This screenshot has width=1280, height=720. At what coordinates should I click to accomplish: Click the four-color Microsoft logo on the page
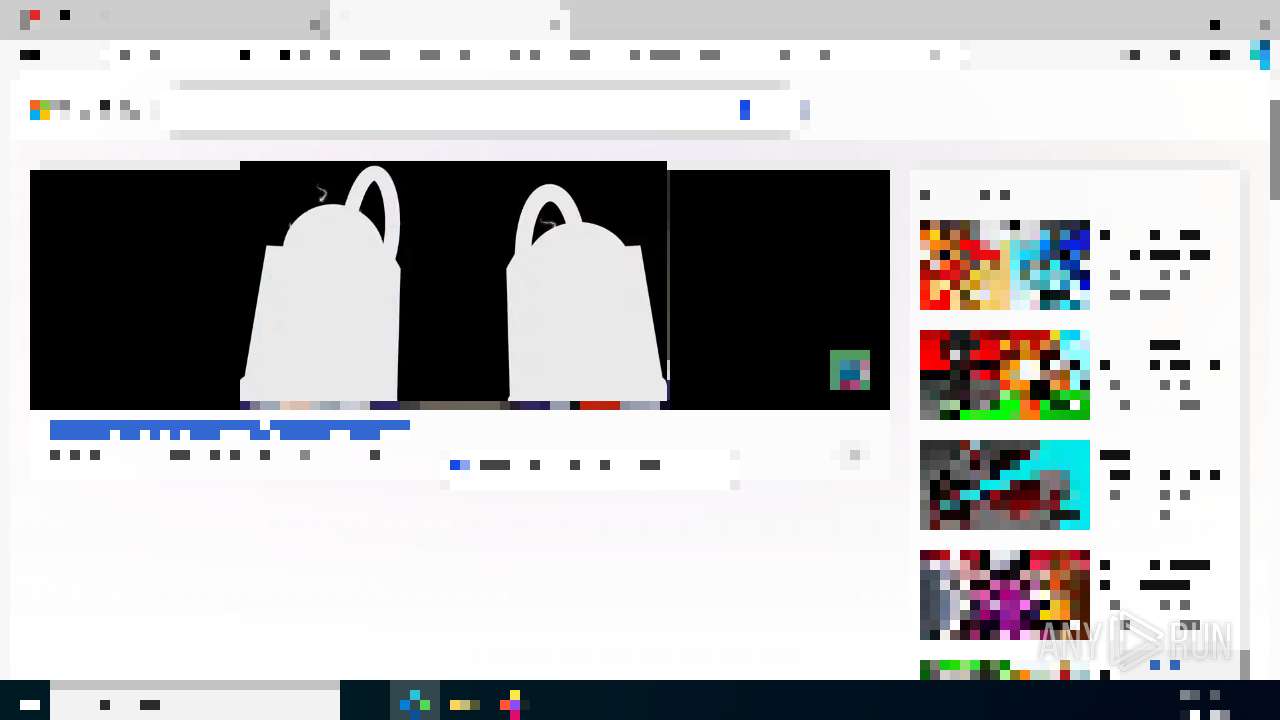tap(40, 110)
